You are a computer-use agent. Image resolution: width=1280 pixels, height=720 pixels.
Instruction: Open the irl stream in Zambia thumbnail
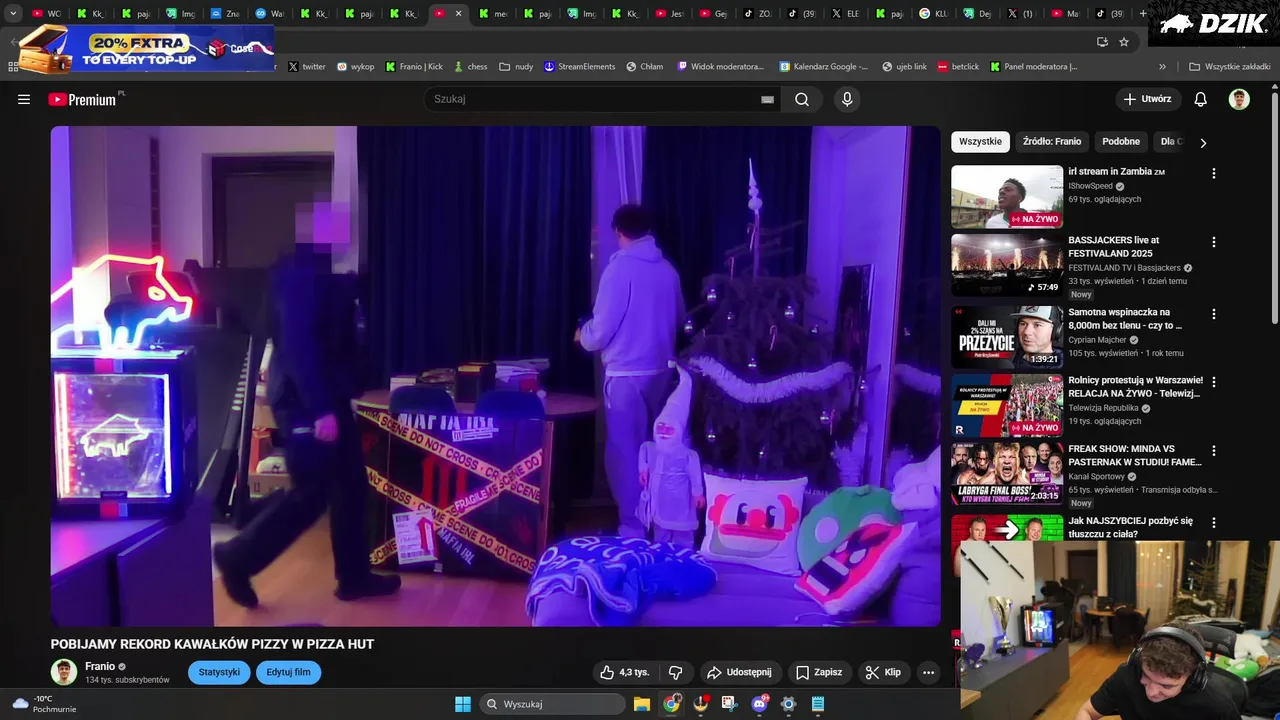[1007, 197]
